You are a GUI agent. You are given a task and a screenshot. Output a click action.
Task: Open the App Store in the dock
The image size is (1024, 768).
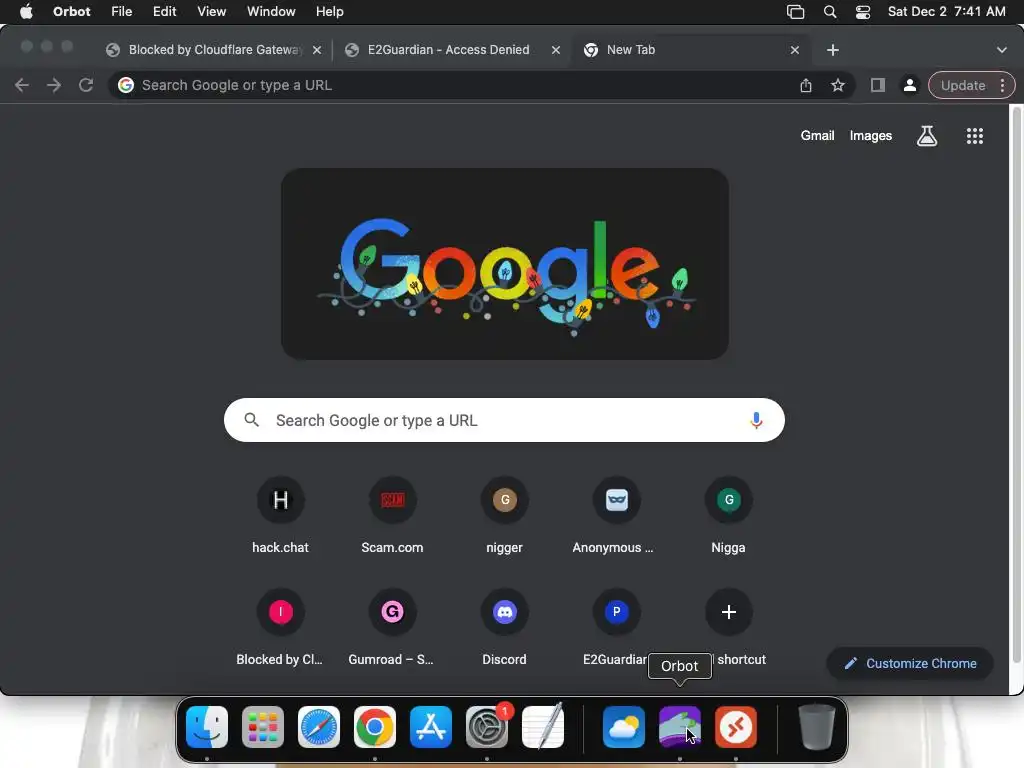(x=430, y=727)
